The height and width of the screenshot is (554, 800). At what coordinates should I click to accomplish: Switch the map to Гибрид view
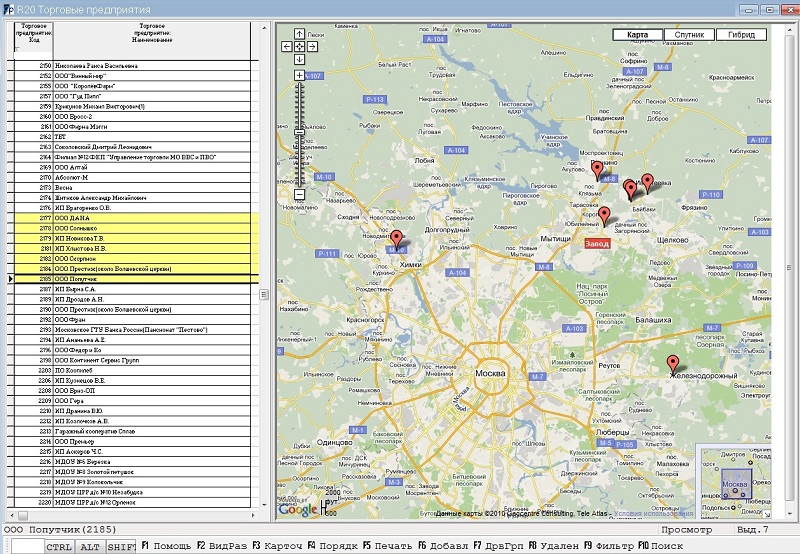(x=741, y=35)
